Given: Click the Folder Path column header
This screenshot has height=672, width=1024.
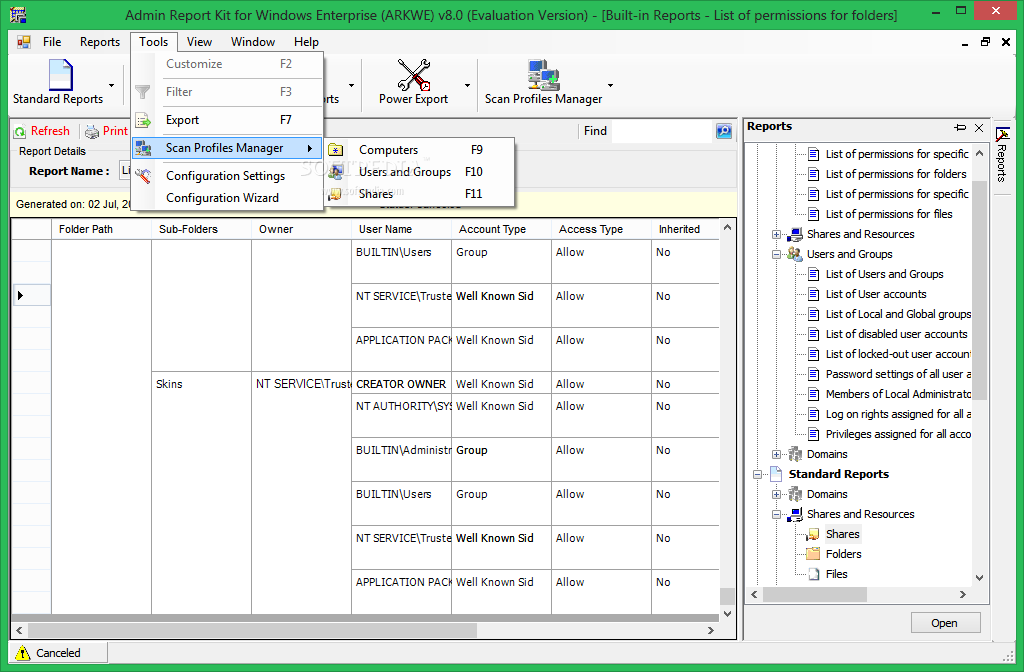Looking at the screenshot, I should pos(101,229).
